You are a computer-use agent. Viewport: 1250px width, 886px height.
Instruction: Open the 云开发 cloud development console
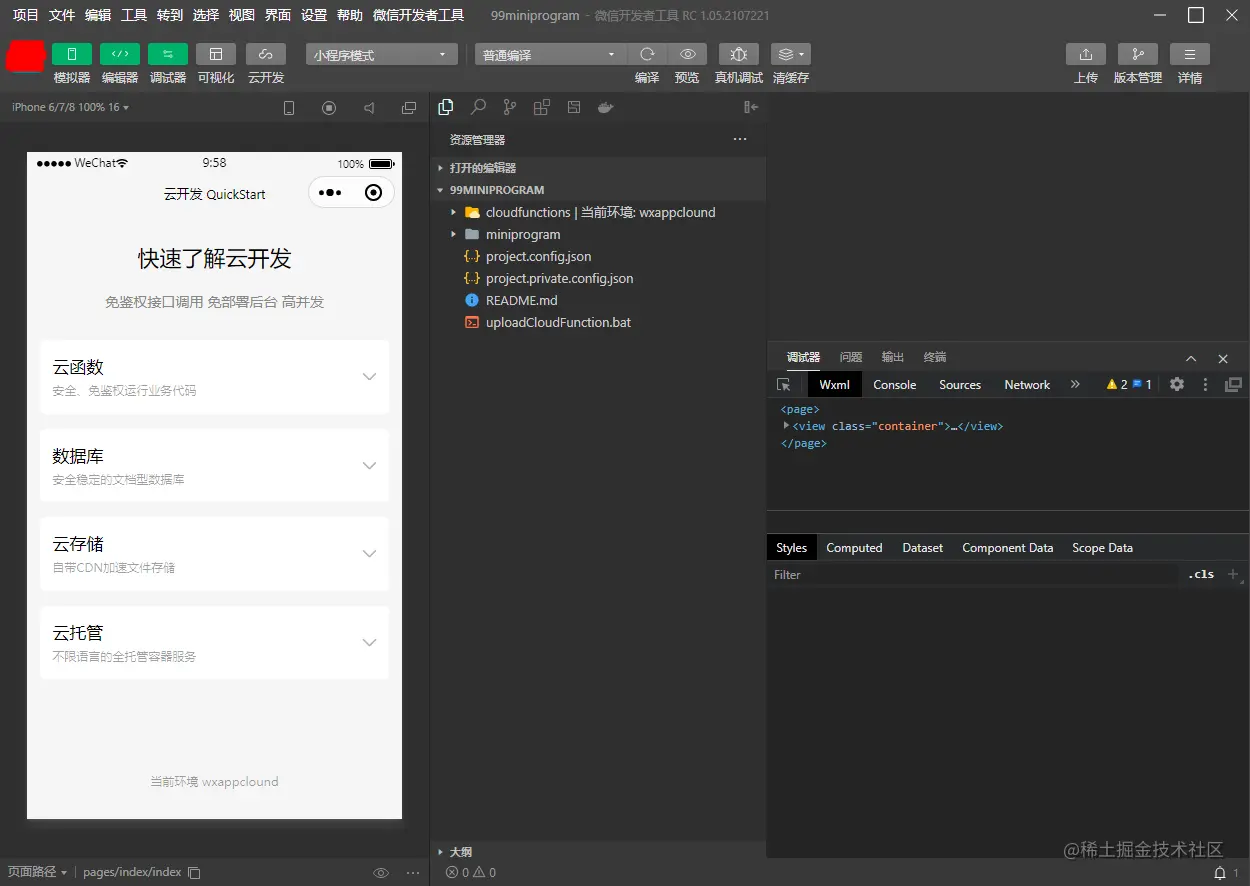pyautogui.click(x=266, y=54)
